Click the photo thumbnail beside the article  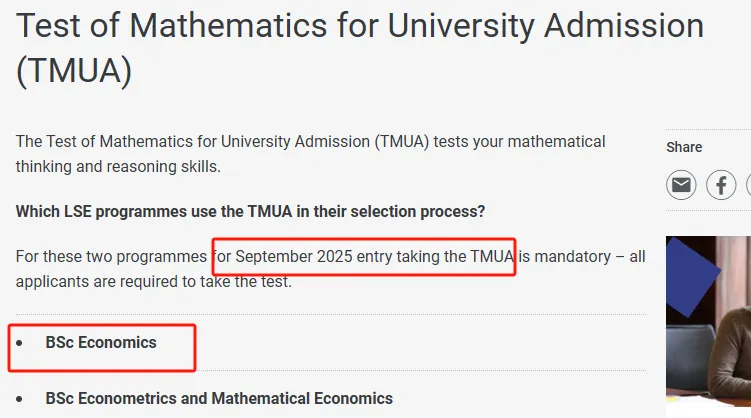[708, 321]
